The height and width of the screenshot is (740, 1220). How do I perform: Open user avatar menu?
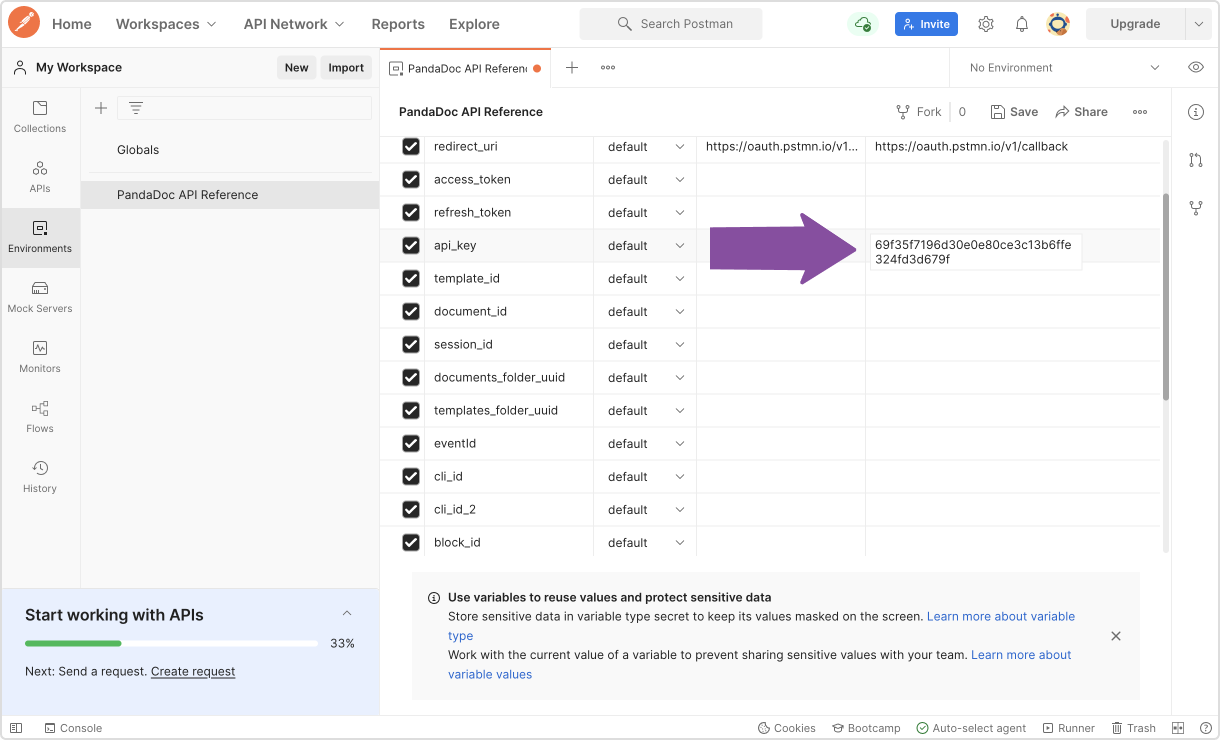tap(1058, 24)
